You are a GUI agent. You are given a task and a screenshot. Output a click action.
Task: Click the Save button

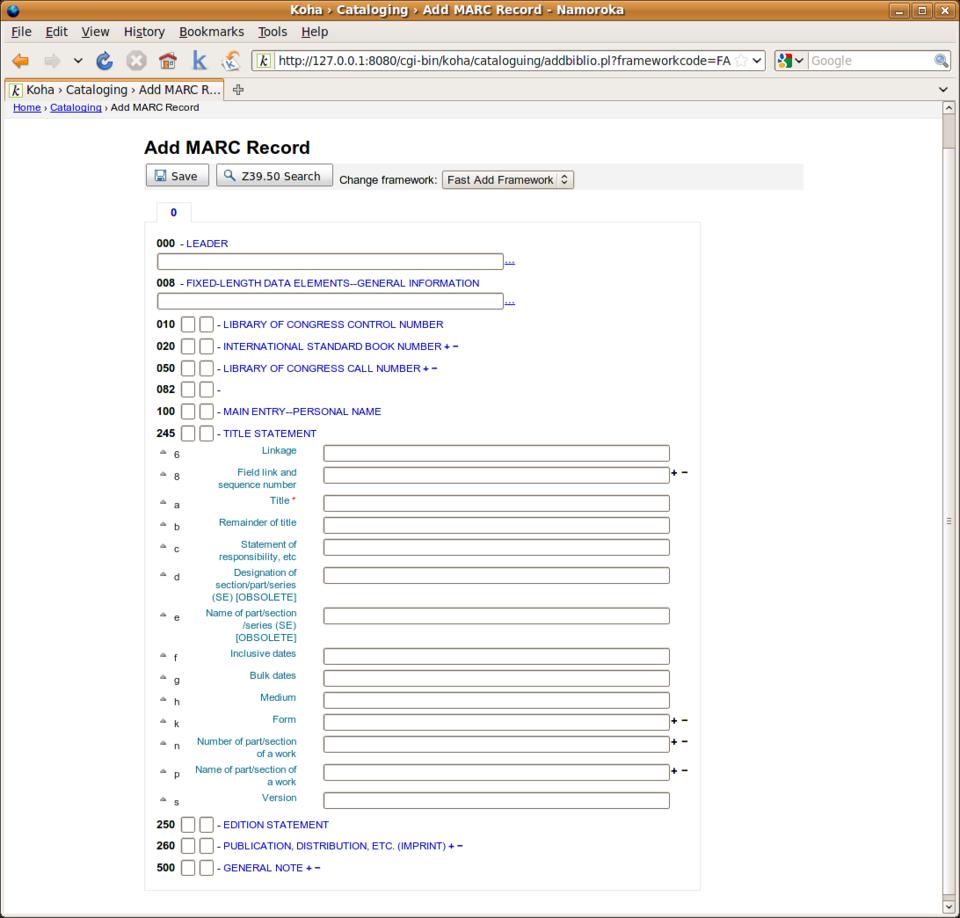click(177, 176)
